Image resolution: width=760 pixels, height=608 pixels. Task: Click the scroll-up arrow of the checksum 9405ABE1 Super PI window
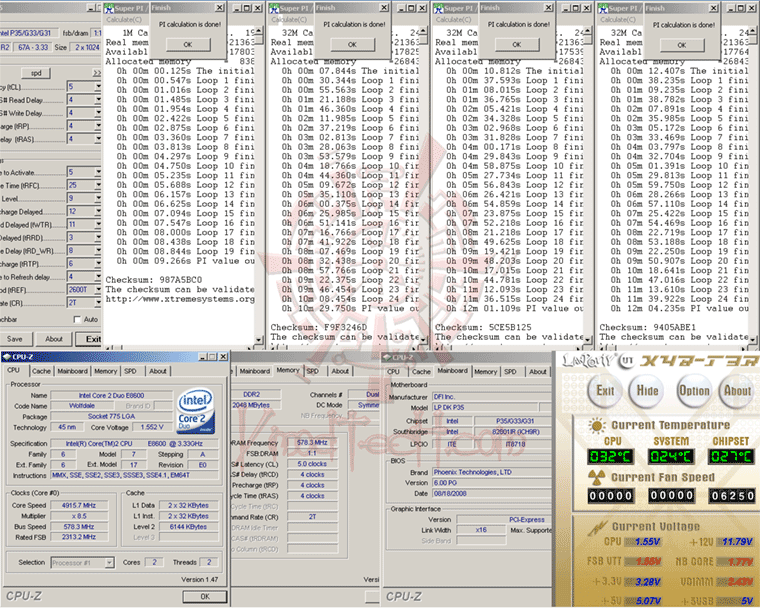click(x=753, y=31)
